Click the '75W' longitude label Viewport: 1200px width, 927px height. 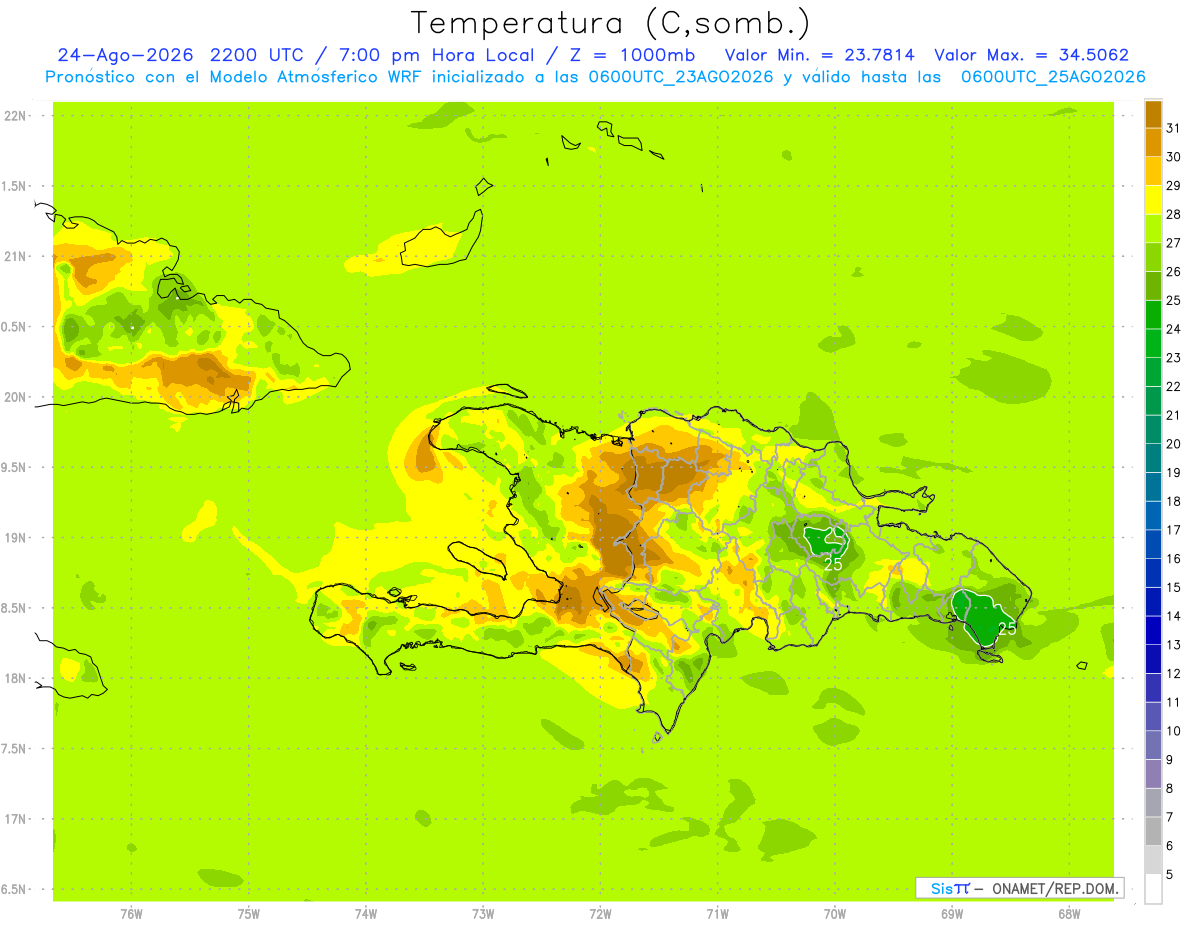point(249,914)
